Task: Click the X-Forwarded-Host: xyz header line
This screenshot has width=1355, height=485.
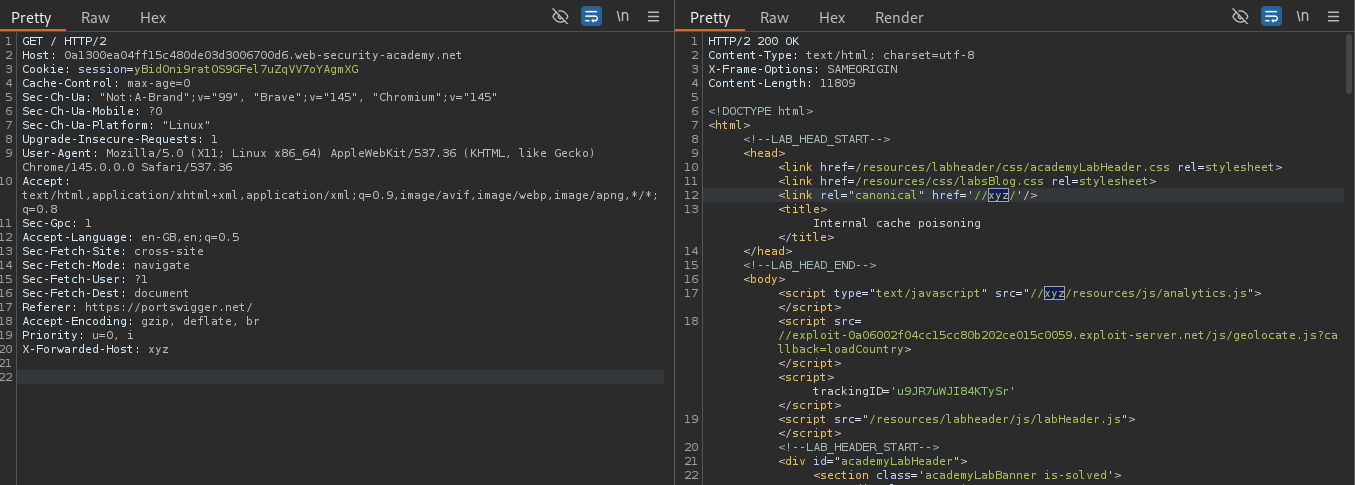Action: click(x=95, y=349)
